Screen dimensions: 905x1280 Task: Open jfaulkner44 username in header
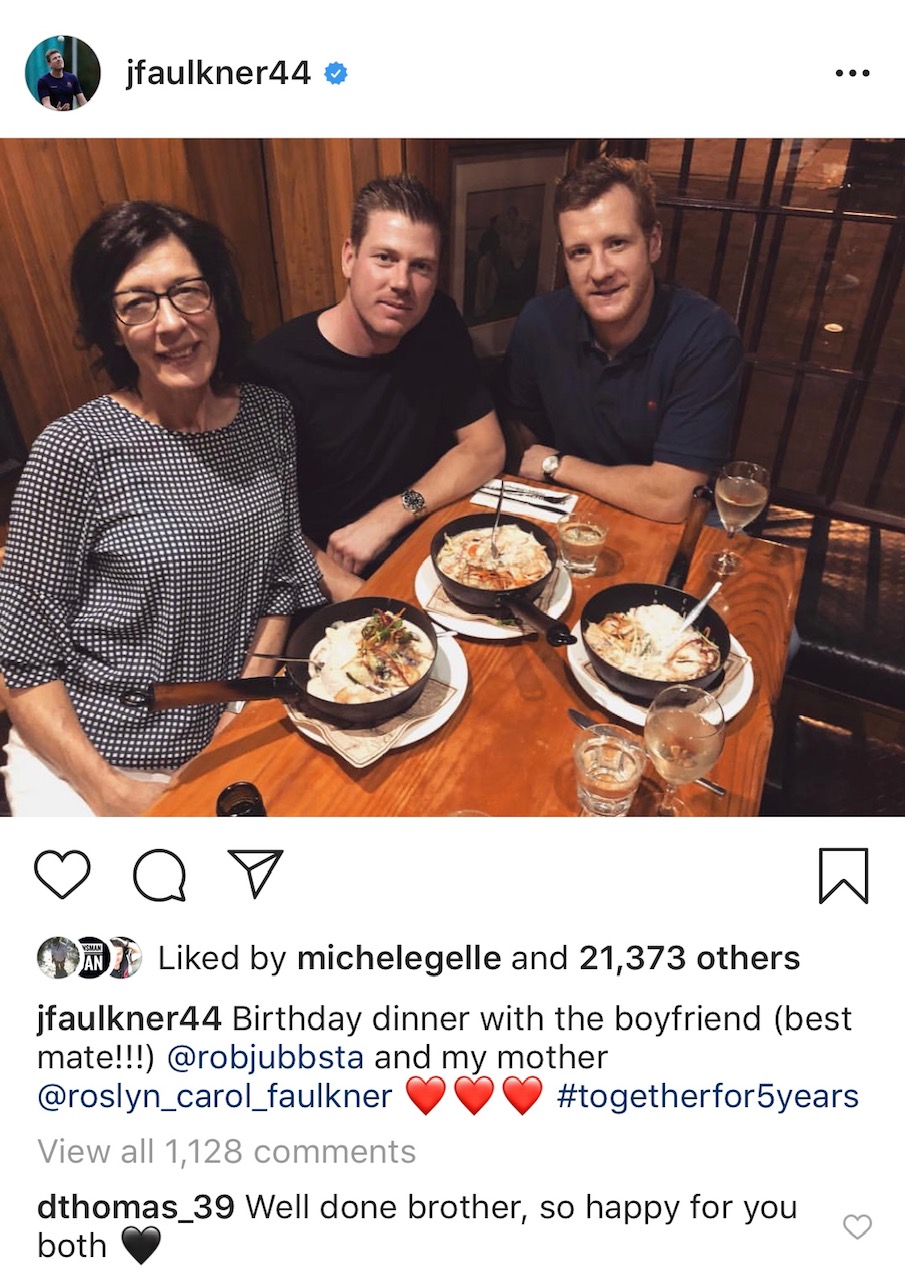[x=218, y=73]
